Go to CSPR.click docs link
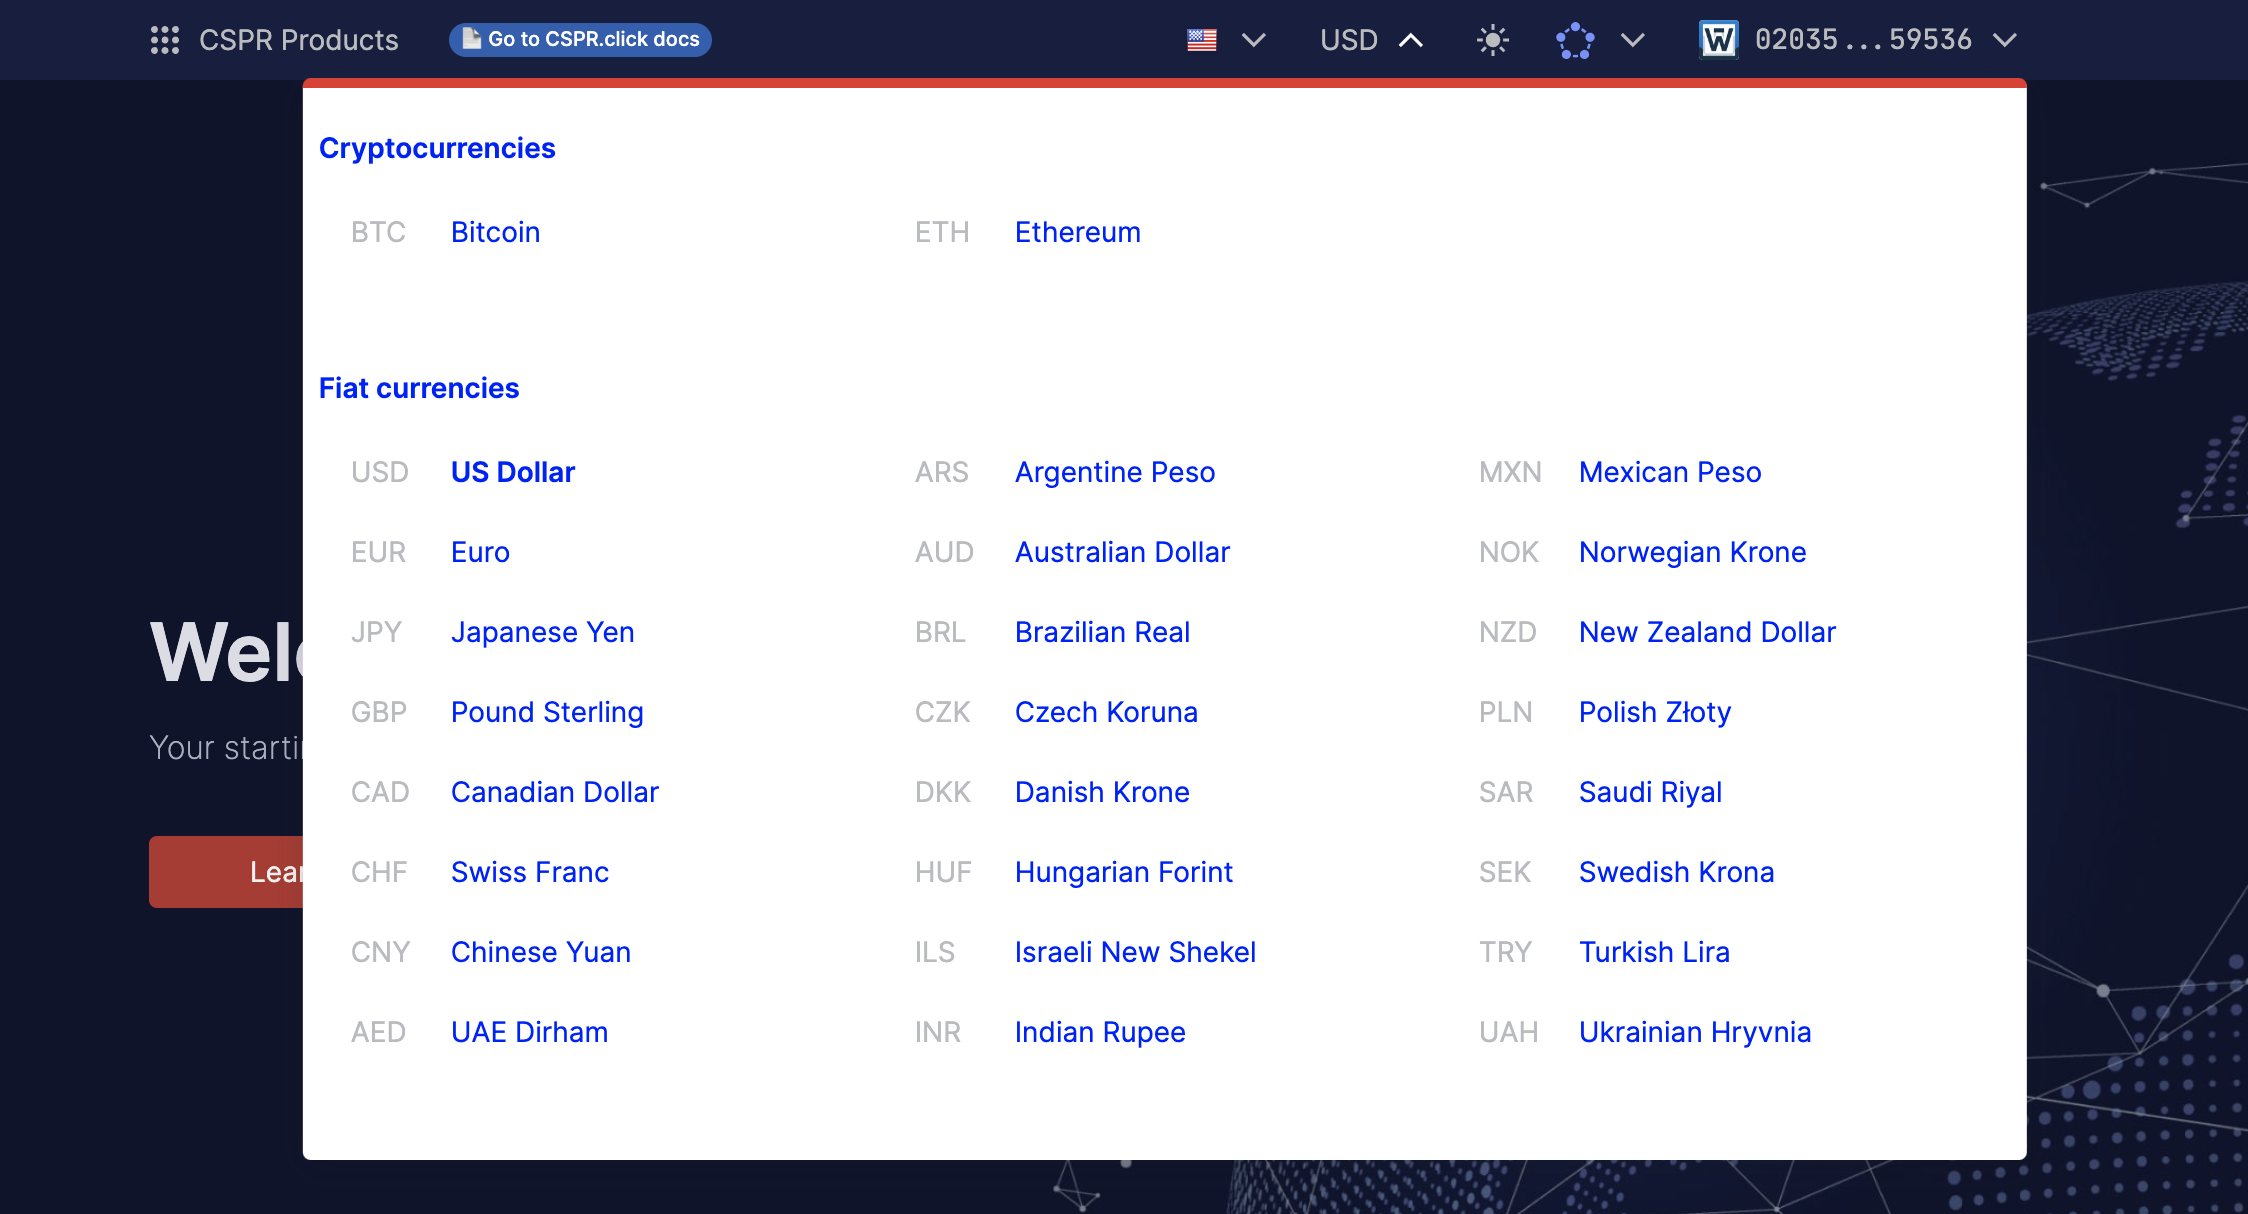2248x1214 pixels. [x=593, y=39]
